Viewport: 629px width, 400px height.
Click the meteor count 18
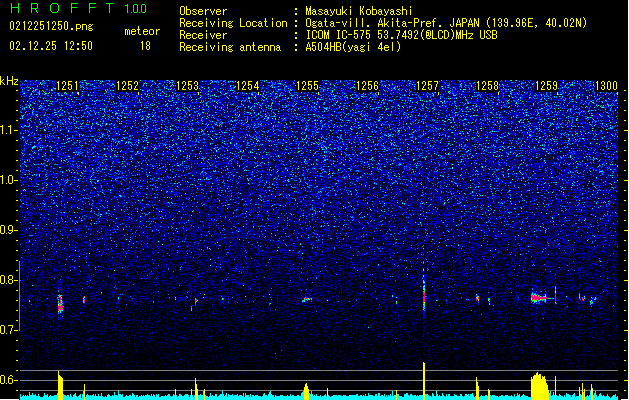(x=145, y=46)
